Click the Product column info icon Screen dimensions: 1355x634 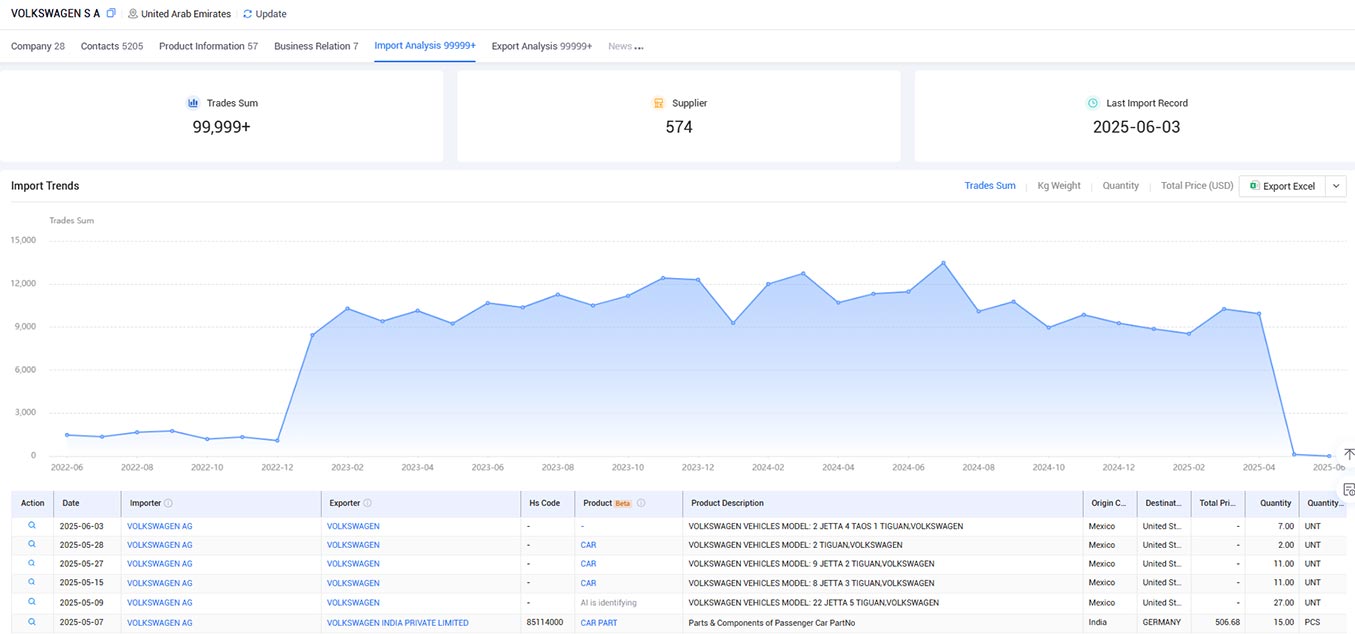click(x=641, y=503)
